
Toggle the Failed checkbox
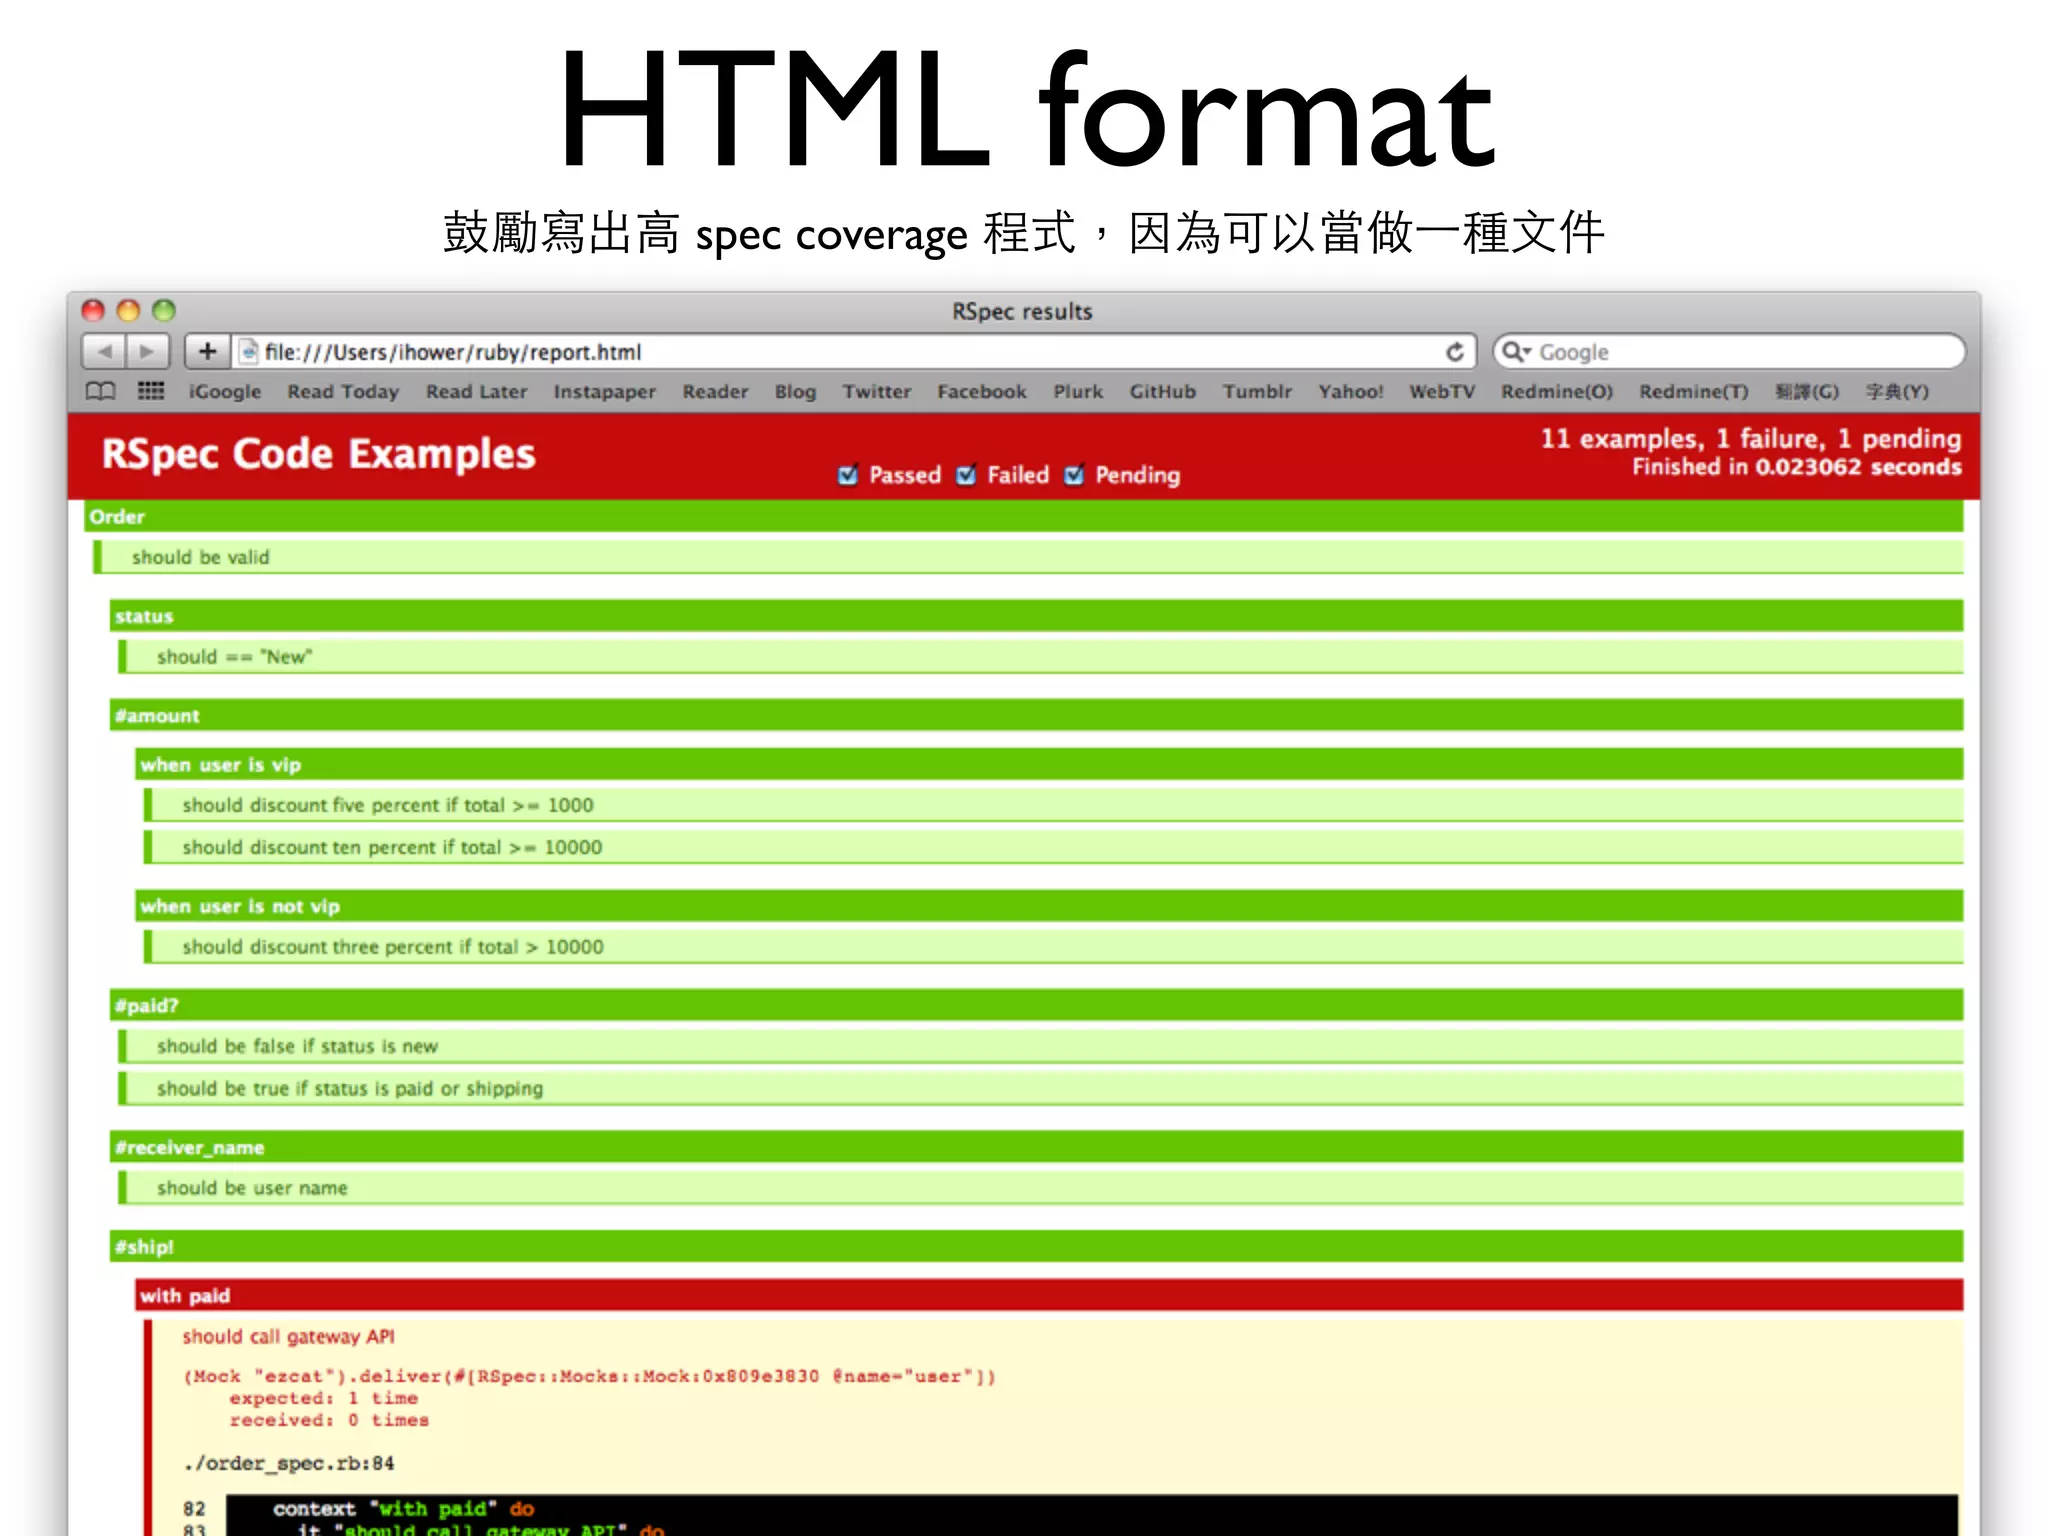click(x=966, y=475)
